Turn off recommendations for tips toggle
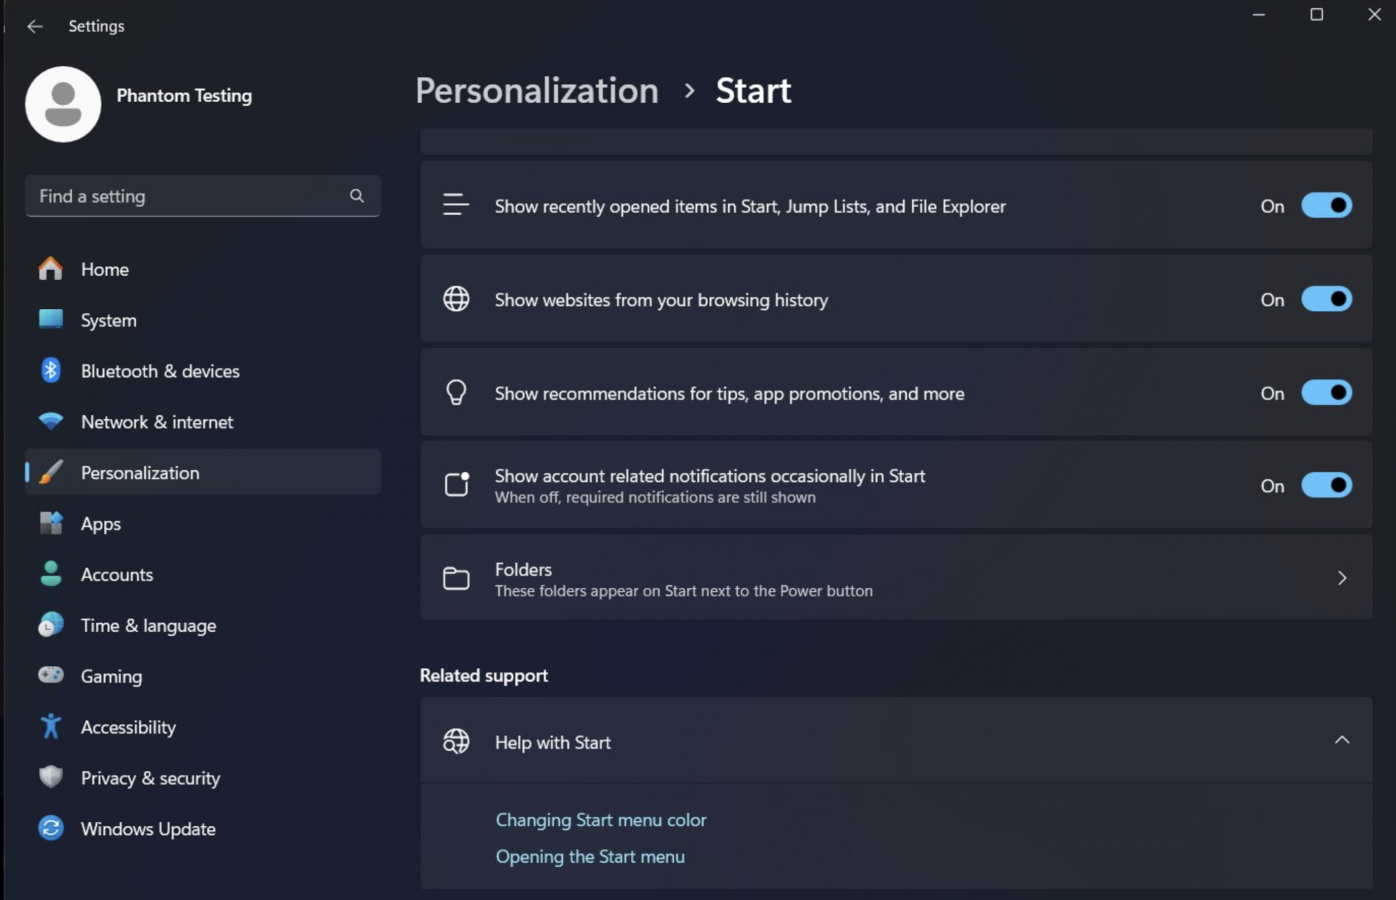 pos(1326,393)
